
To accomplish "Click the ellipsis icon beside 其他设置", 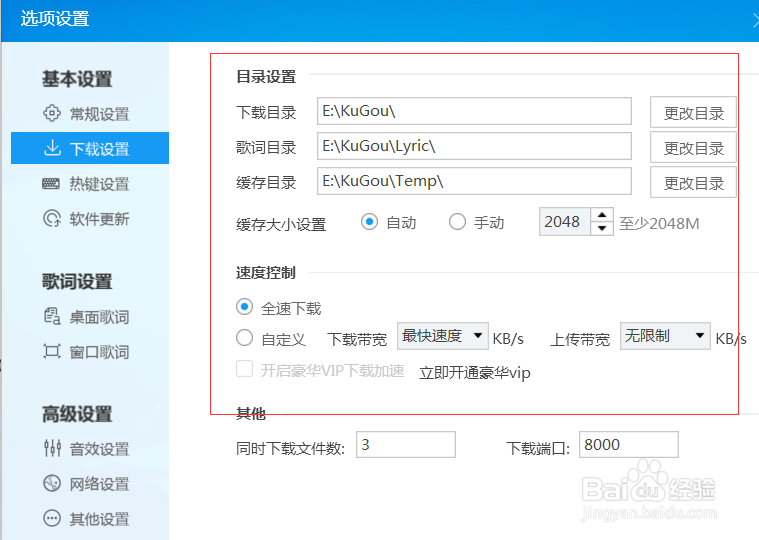I will click(x=52, y=518).
